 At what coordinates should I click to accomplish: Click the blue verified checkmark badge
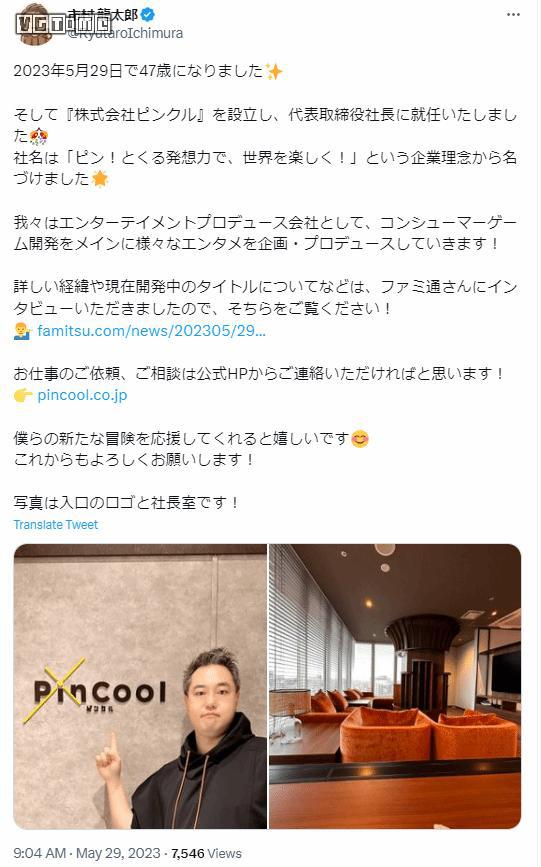point(148,14)
